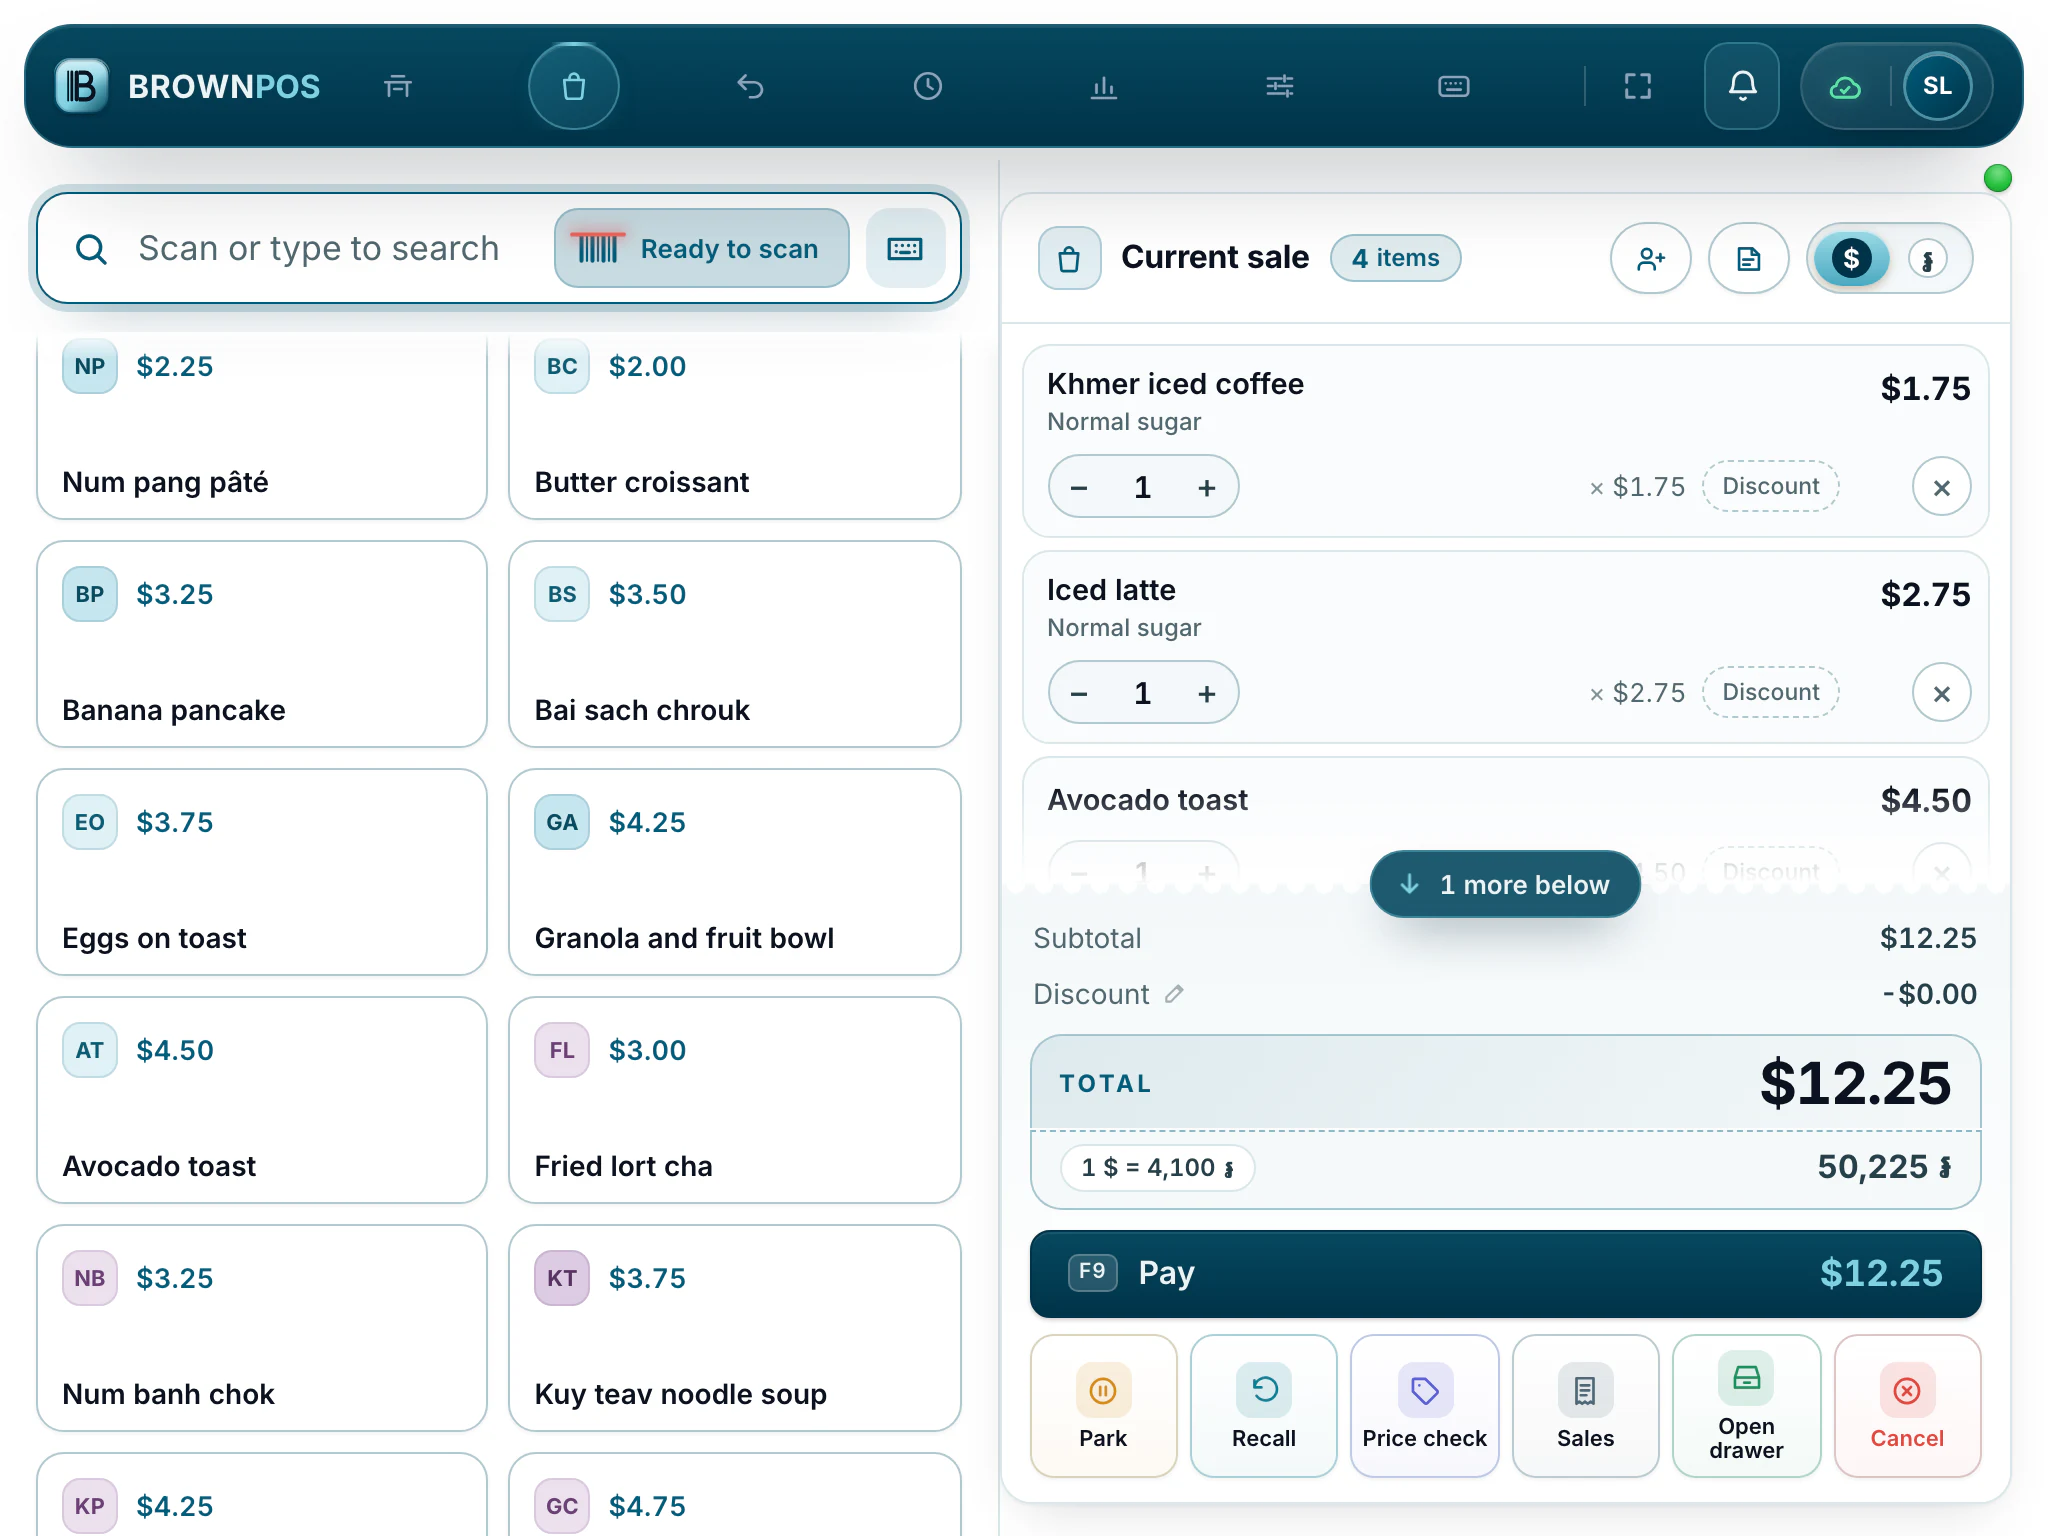Screen dimensions: 2048x1536
Task: Click the Pay button
Action: [x=1505, y=1273]
